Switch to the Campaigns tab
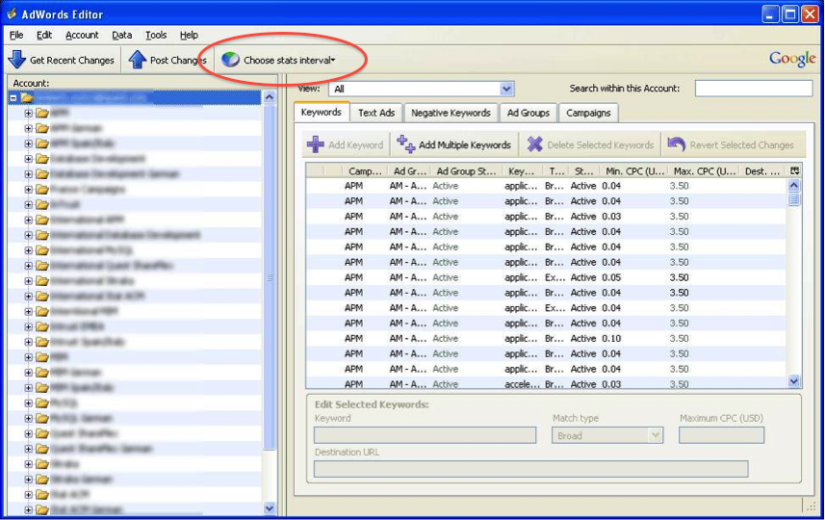 [x=588, y=113]
